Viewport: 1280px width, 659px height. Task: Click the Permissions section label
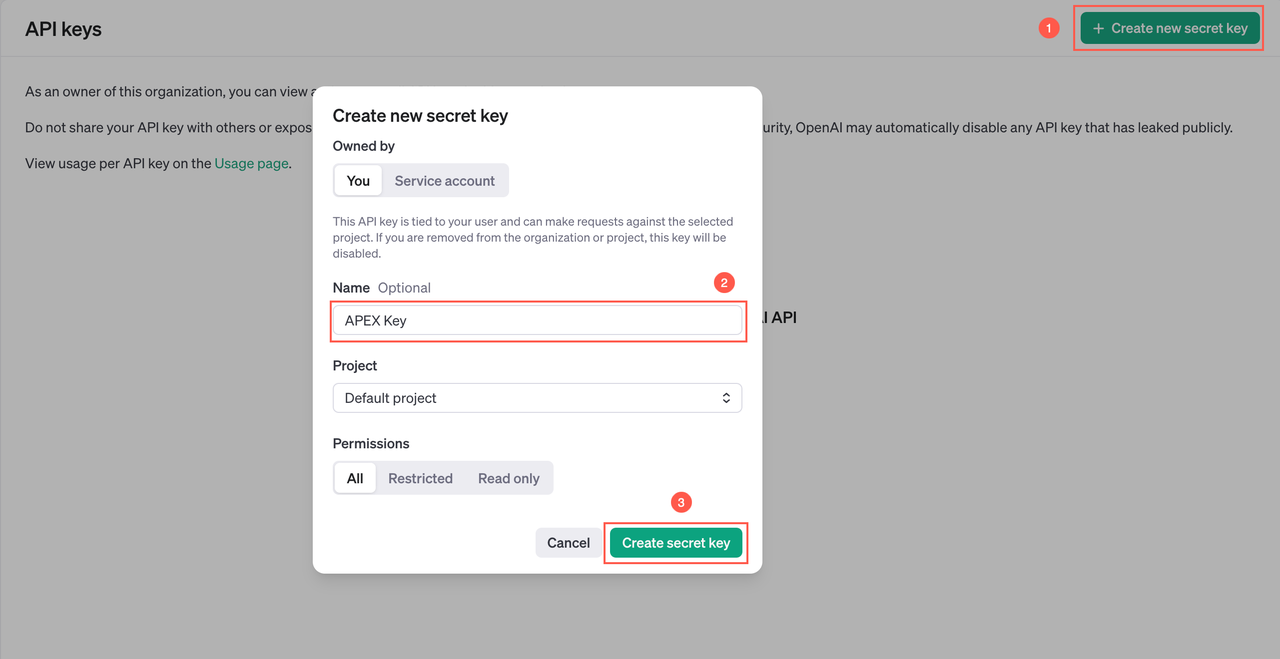click(x=371, y=443)
